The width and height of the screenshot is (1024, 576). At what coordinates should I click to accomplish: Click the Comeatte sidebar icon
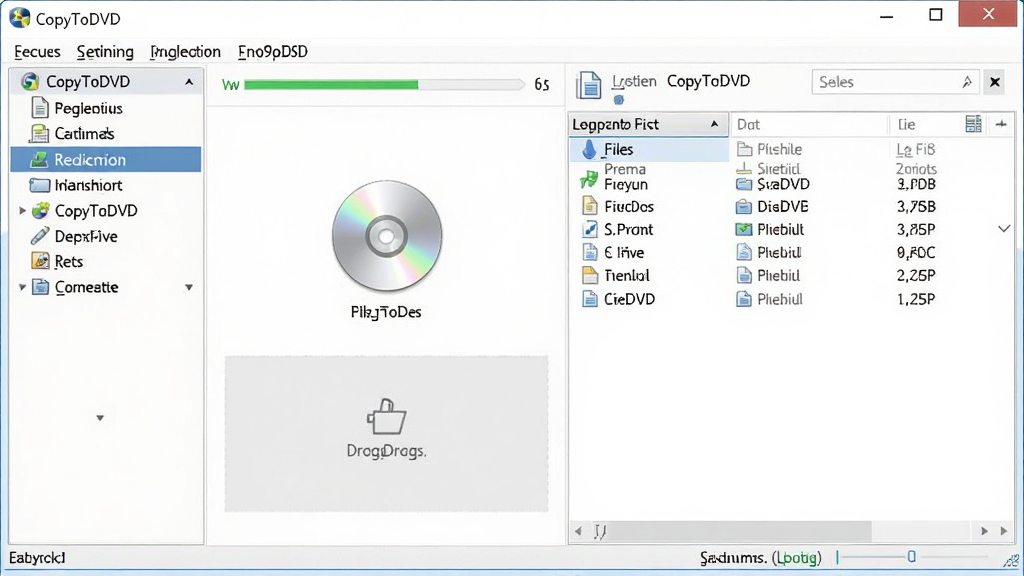(40, 287)
